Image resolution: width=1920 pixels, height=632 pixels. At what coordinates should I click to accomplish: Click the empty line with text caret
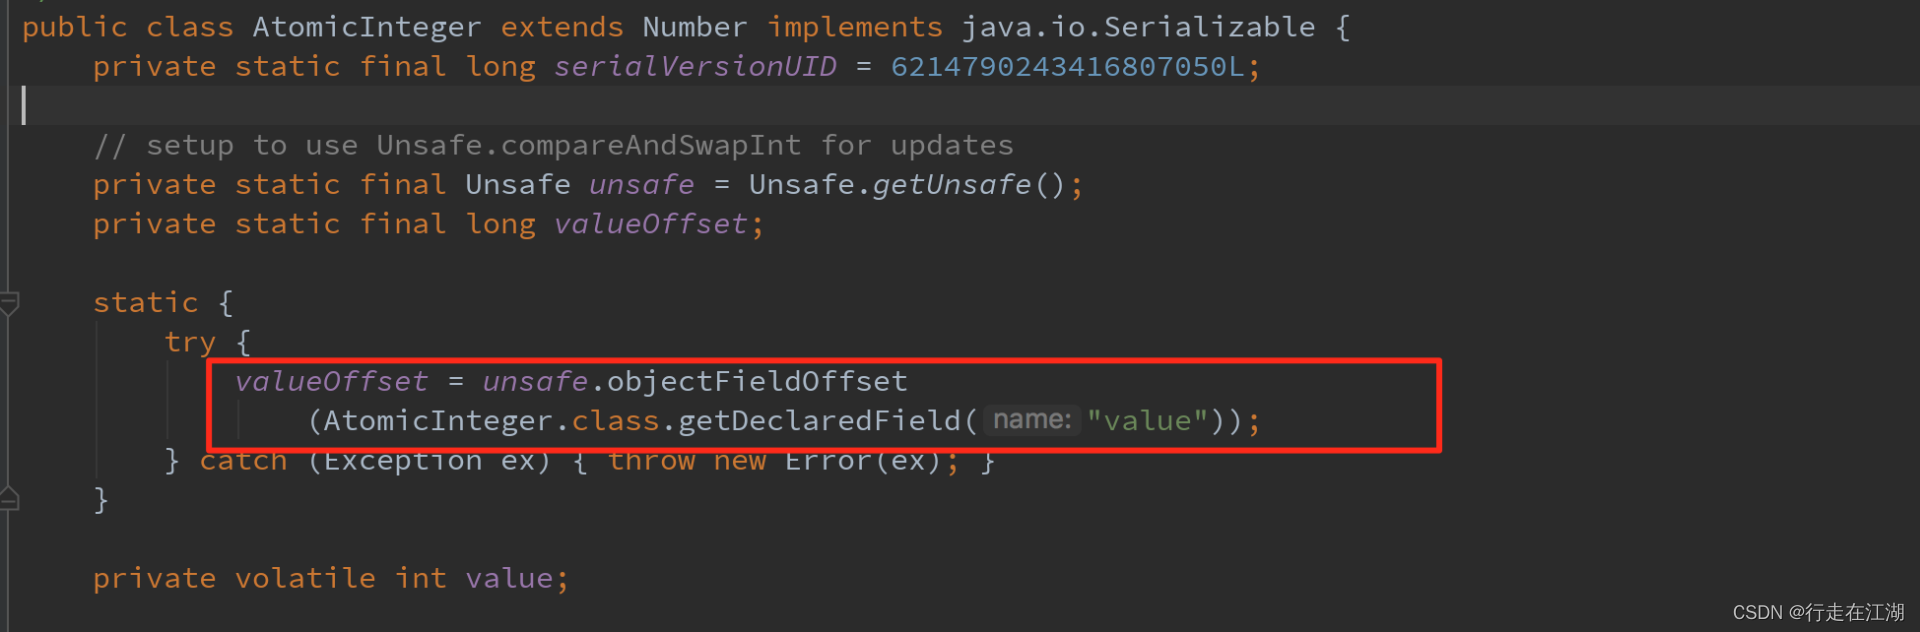click(x=600, y=106)
